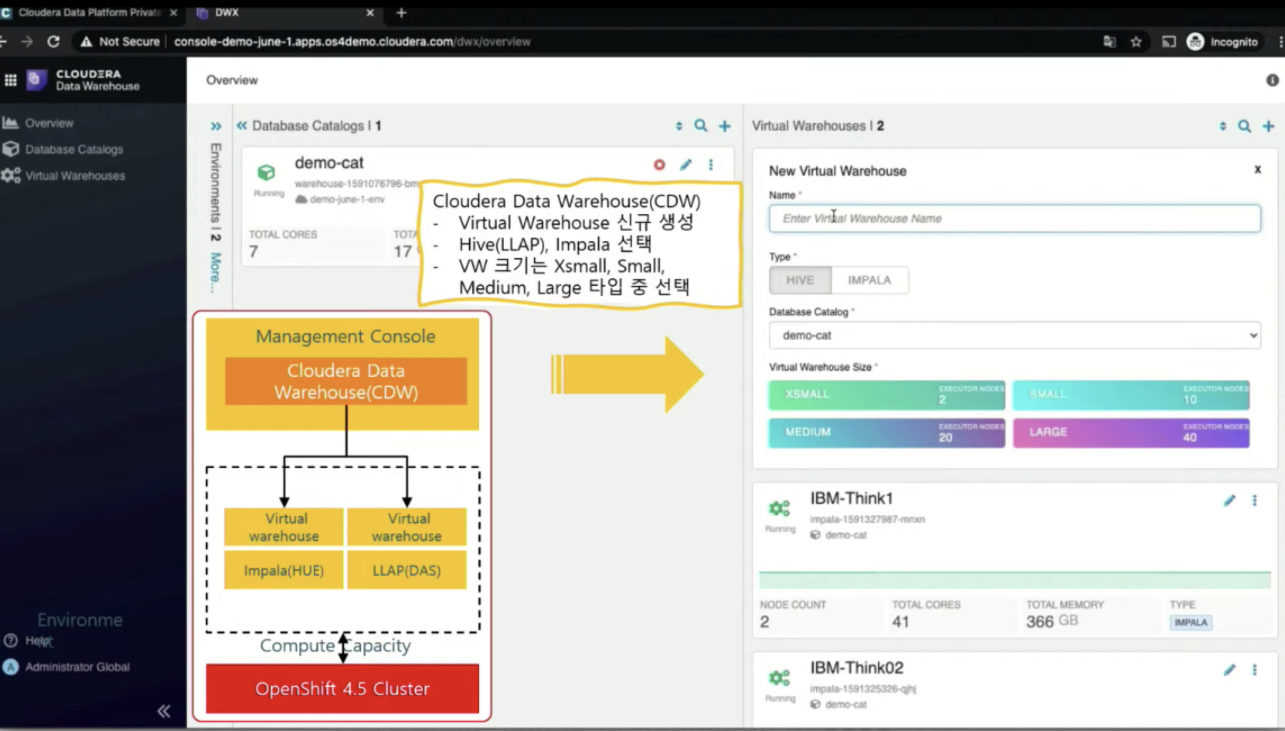Reload the page
Image resolution: width=1285 pixels, height=731 pixels.
pos(53,42)
